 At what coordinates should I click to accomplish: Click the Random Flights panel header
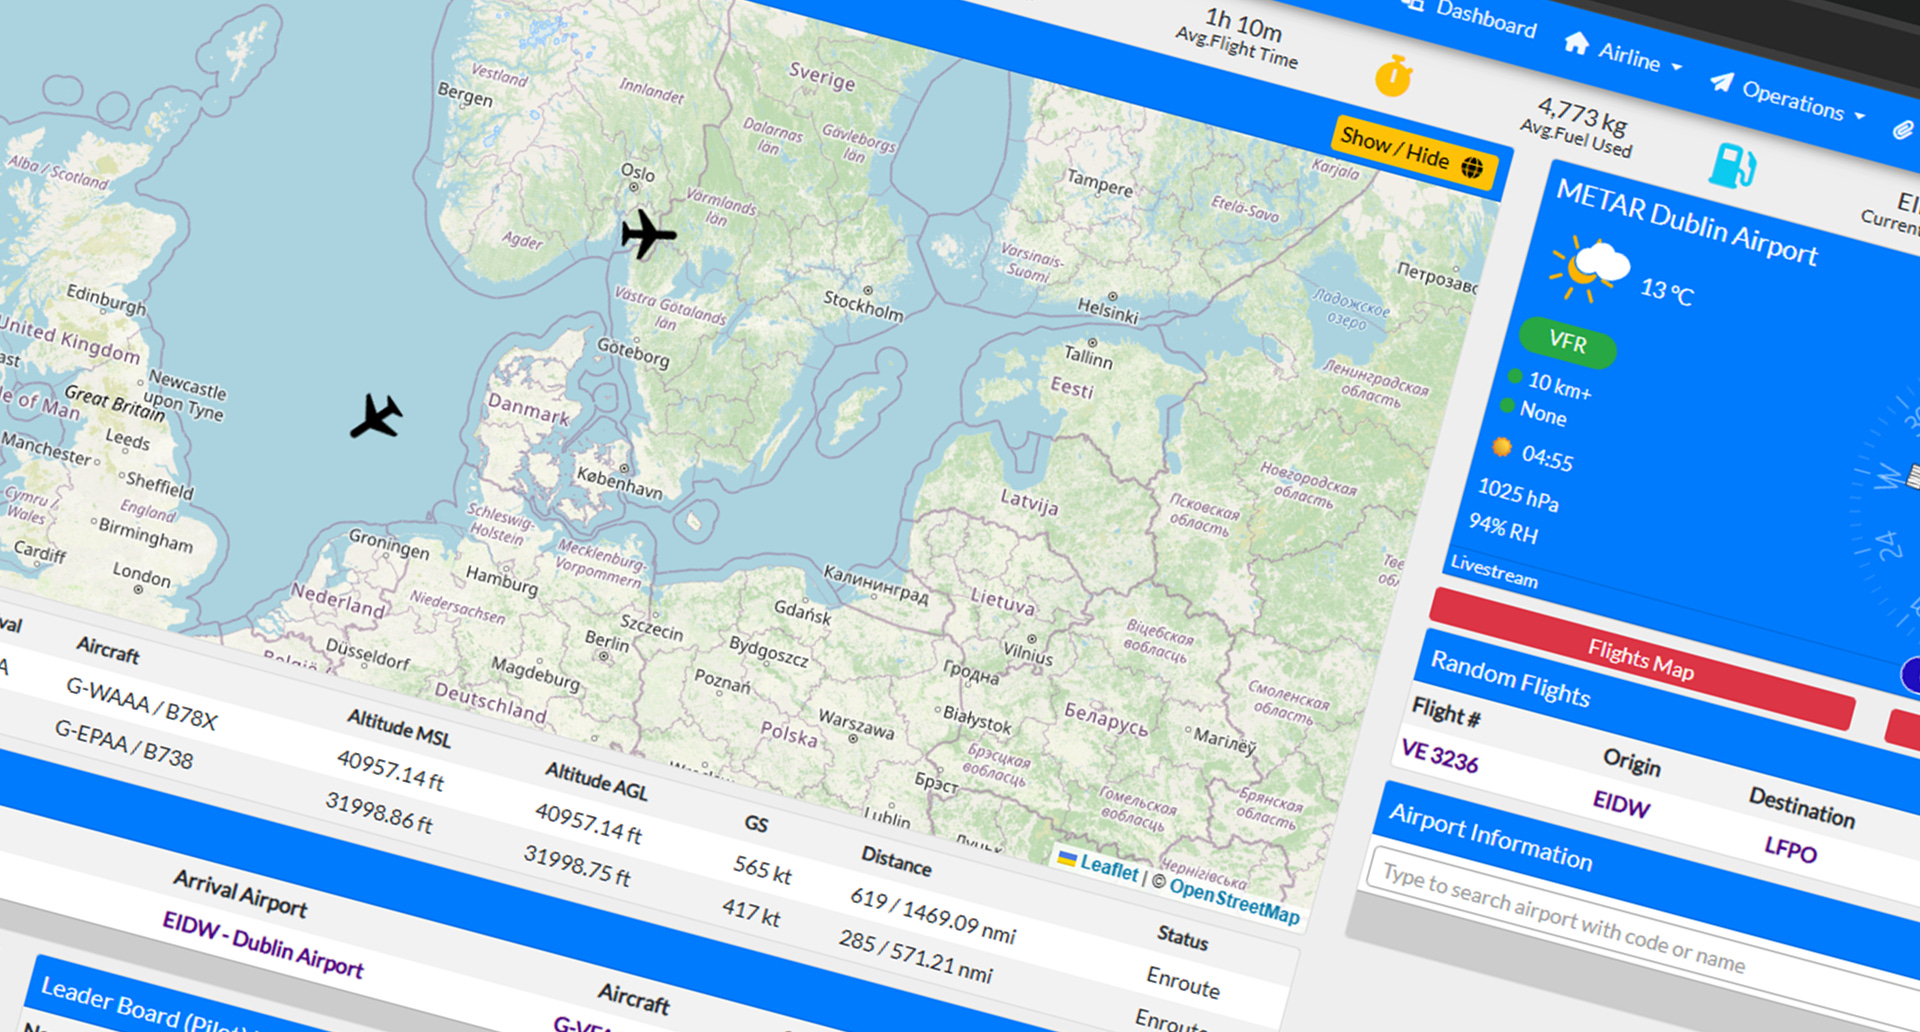(x=1510, y=678)
